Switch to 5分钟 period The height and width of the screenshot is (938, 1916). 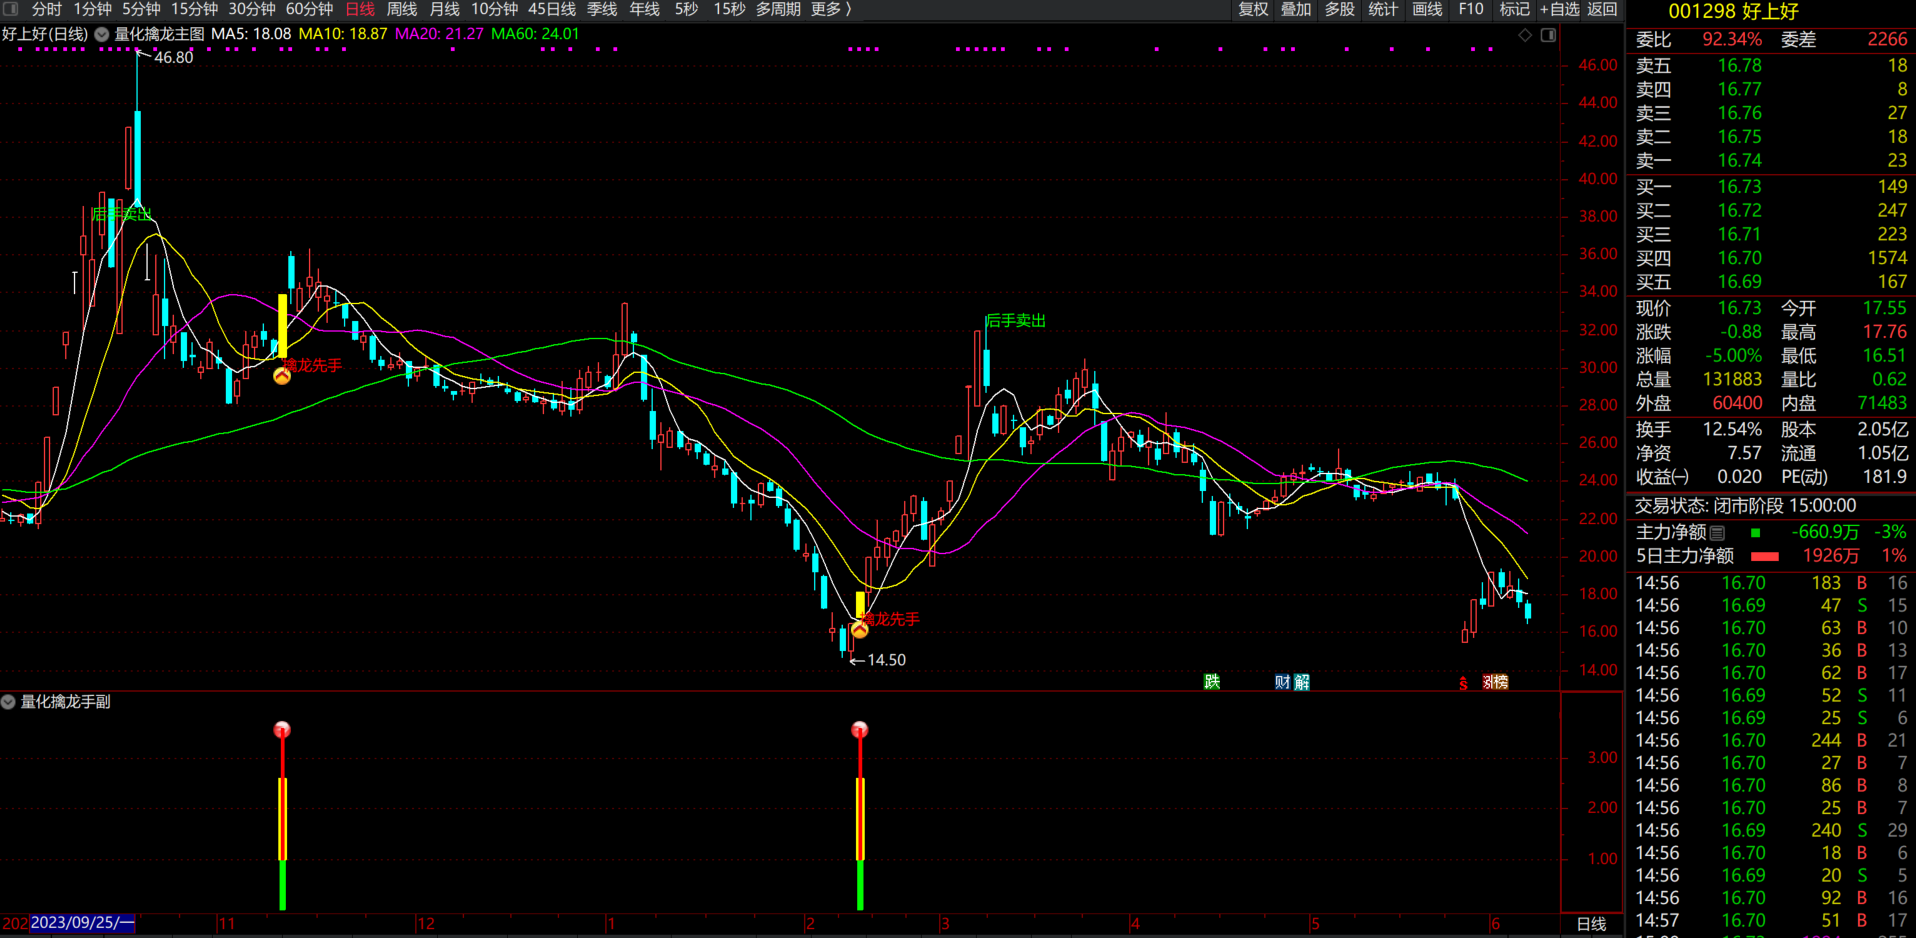click(x=142, y=9)
